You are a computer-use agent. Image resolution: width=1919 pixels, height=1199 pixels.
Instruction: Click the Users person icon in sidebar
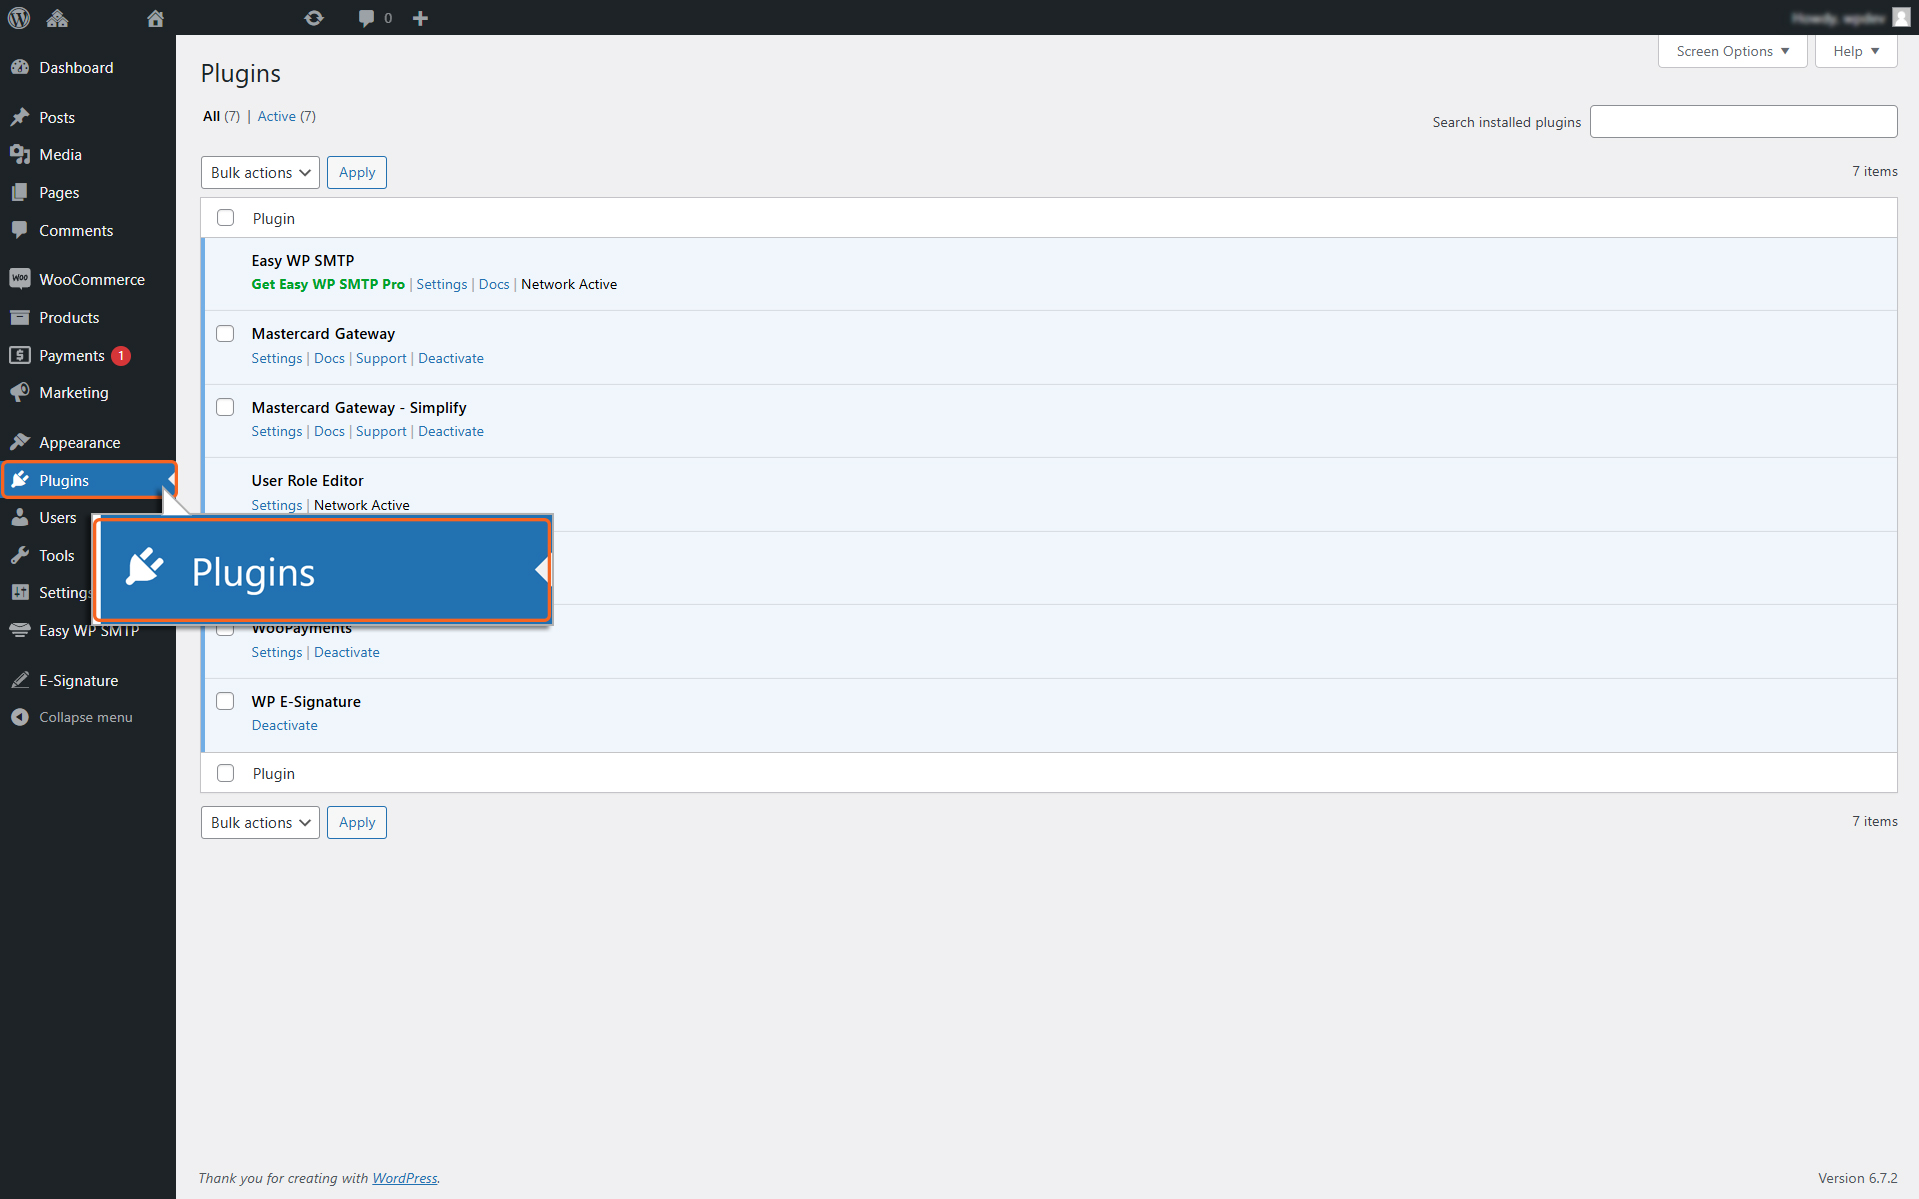(x=20, y=517)
